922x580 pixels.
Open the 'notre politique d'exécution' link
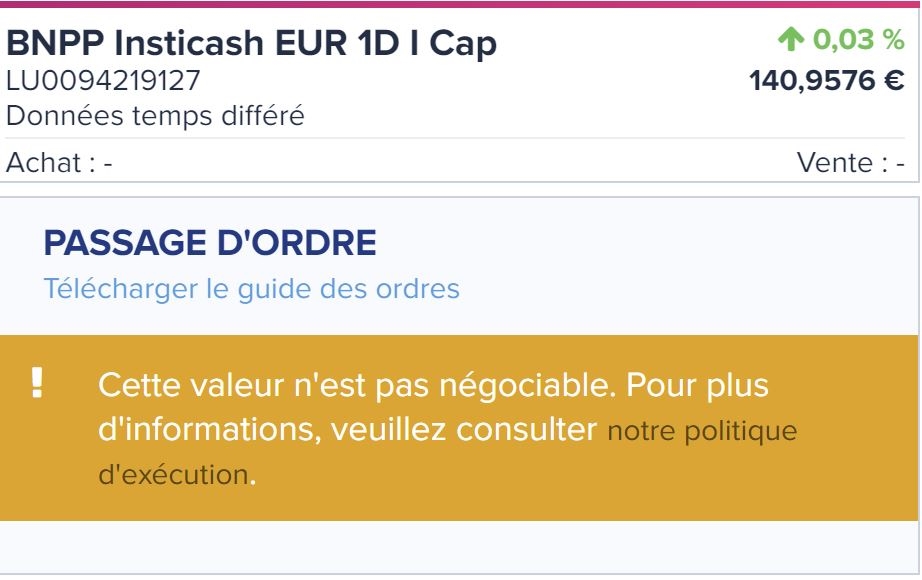(x=702, y=431)
